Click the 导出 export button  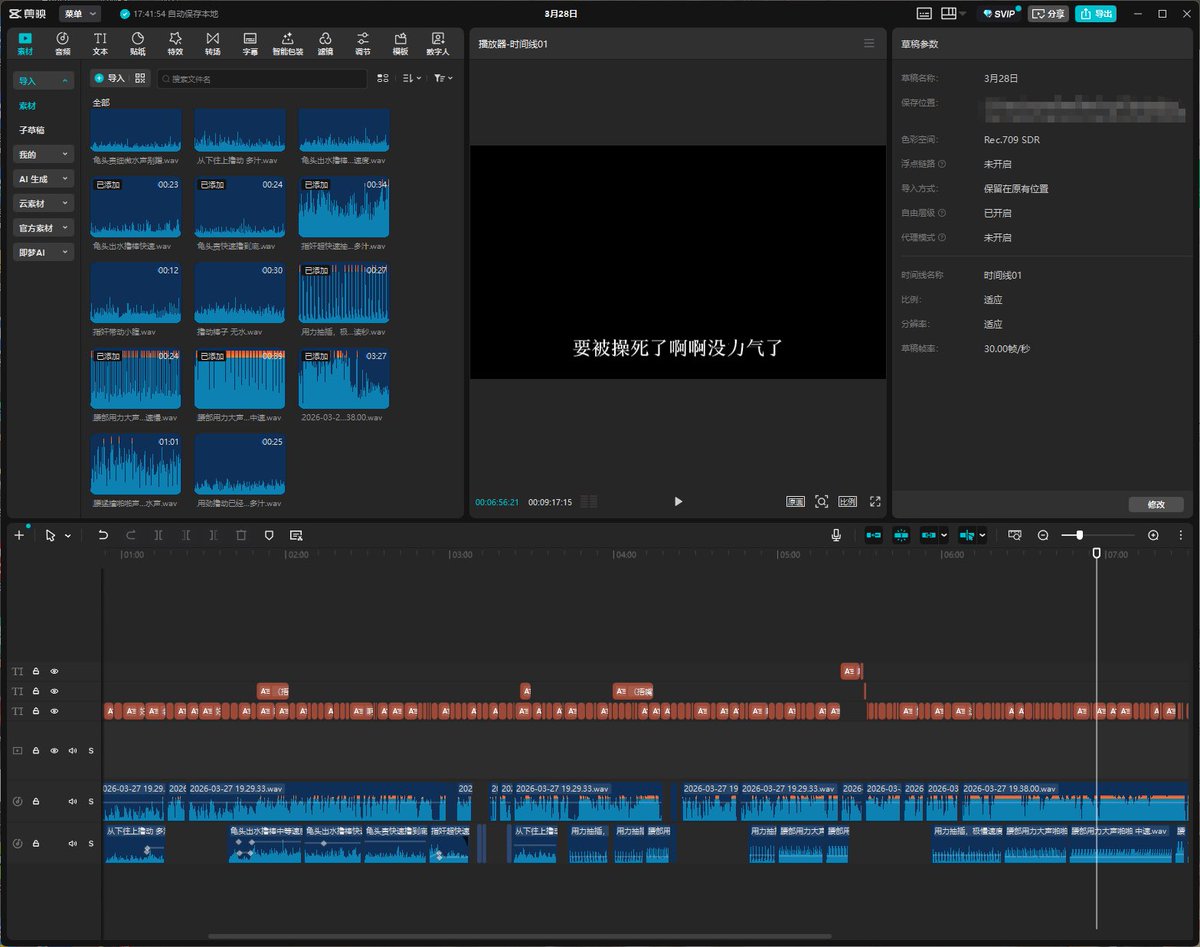(x=1096, y=14)
